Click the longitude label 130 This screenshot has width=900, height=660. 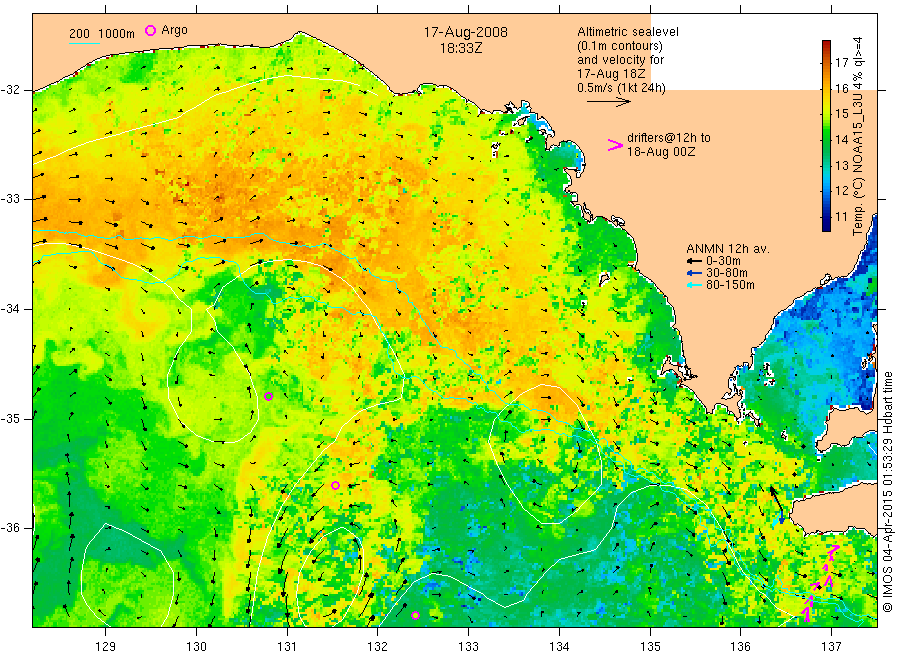pos(196,647)
